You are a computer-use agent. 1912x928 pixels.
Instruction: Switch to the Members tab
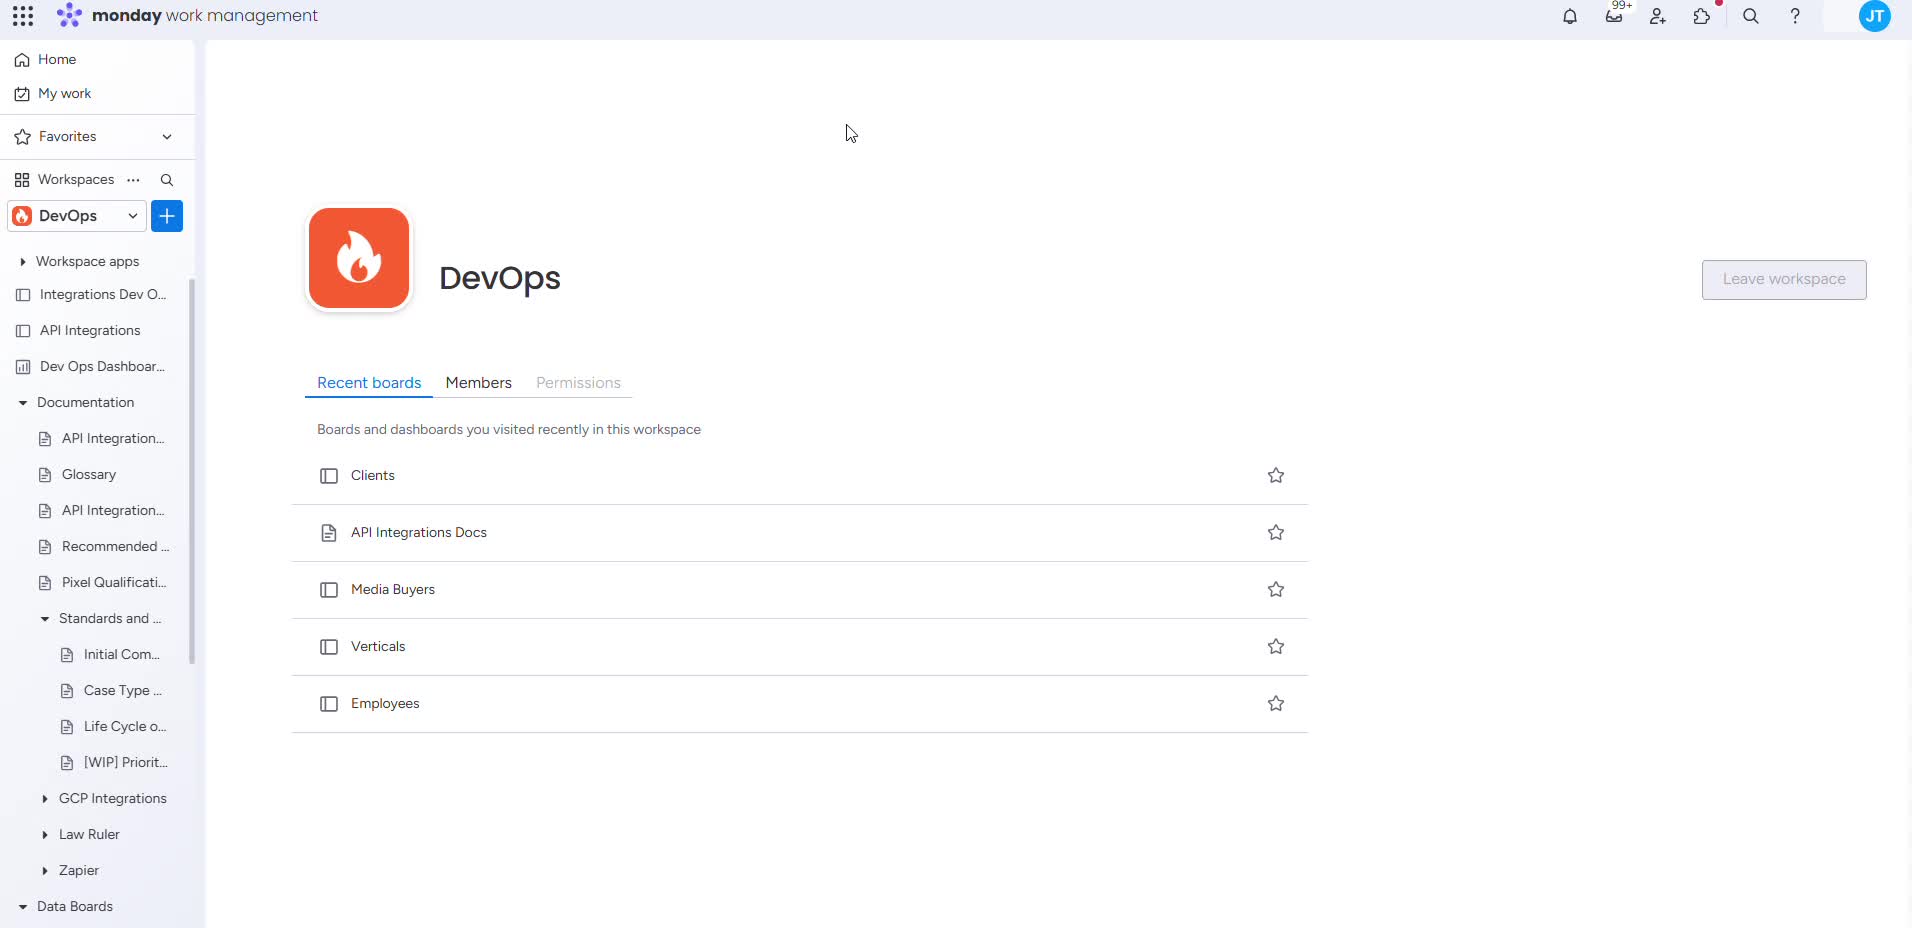(x=478, y=383)
